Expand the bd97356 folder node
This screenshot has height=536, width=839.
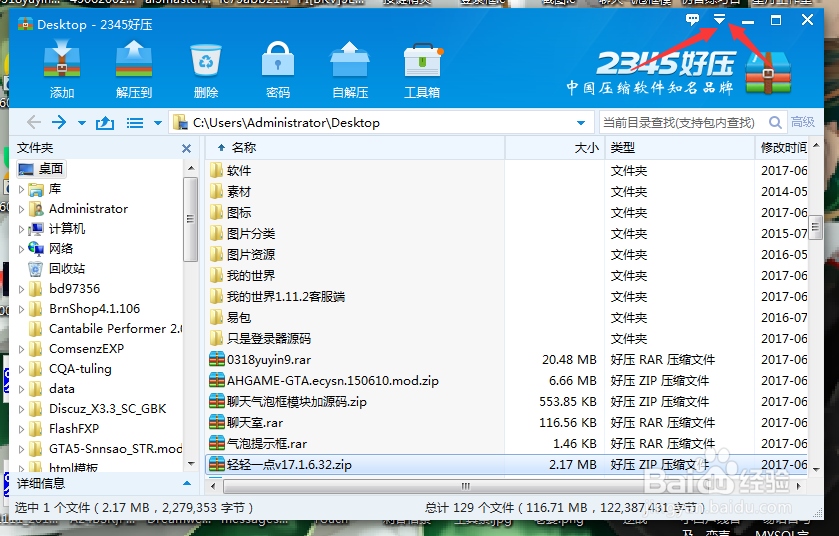[x=21, y=289]
